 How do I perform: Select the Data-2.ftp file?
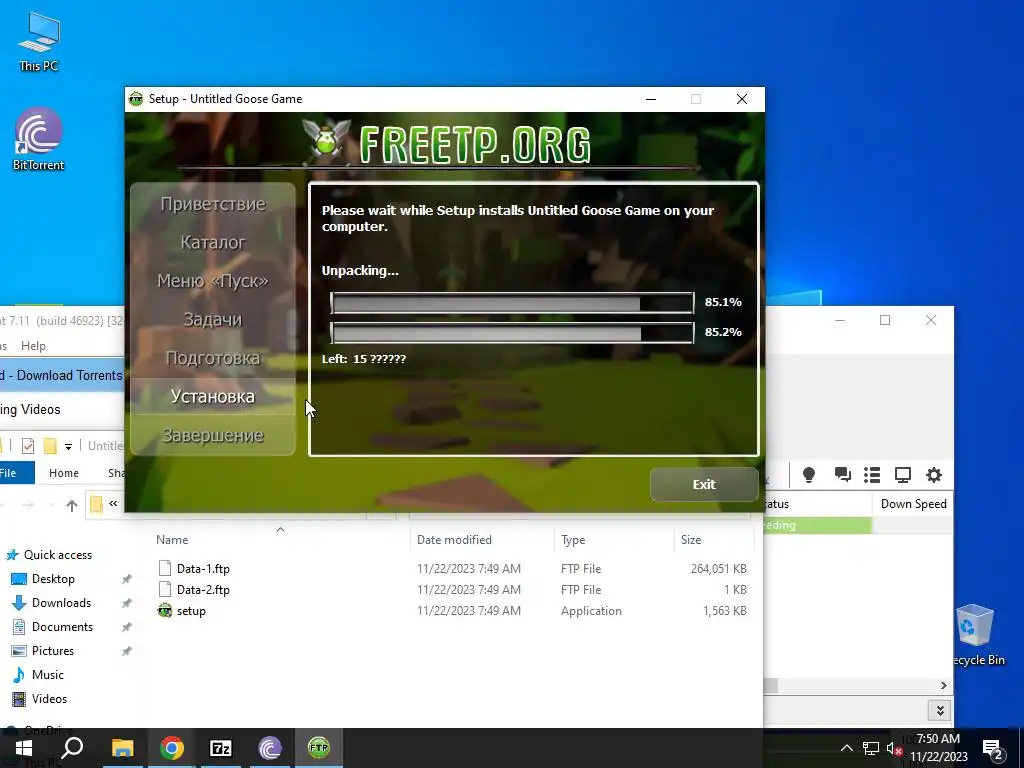click(x=203, y=590)
